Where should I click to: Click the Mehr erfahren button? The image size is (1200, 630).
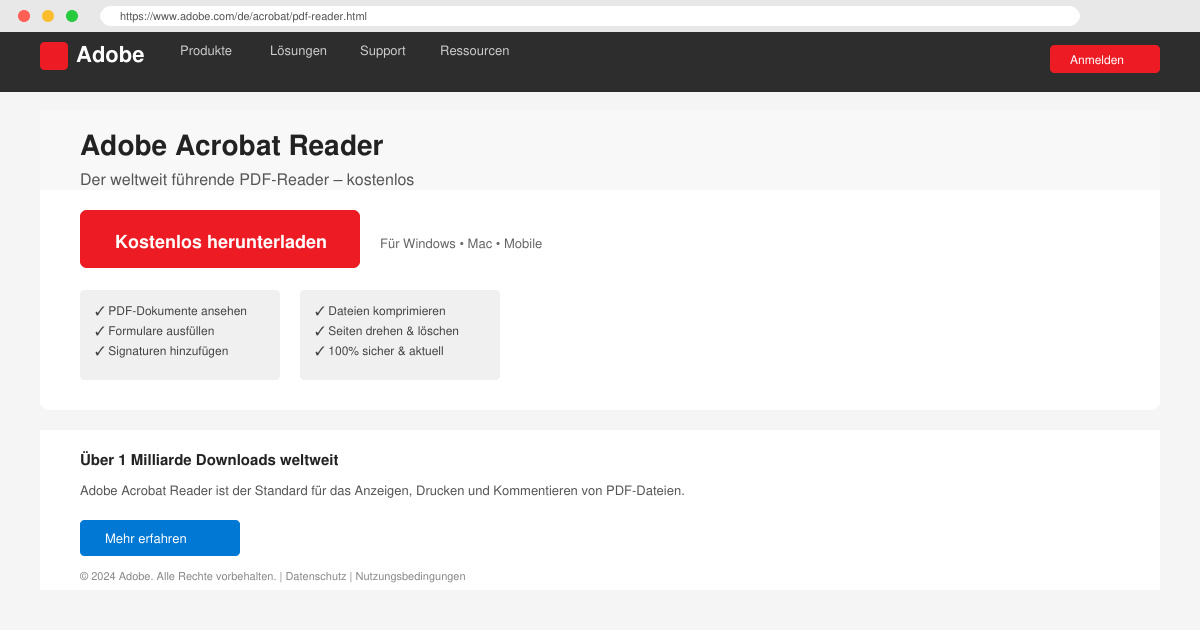(160, 538)
